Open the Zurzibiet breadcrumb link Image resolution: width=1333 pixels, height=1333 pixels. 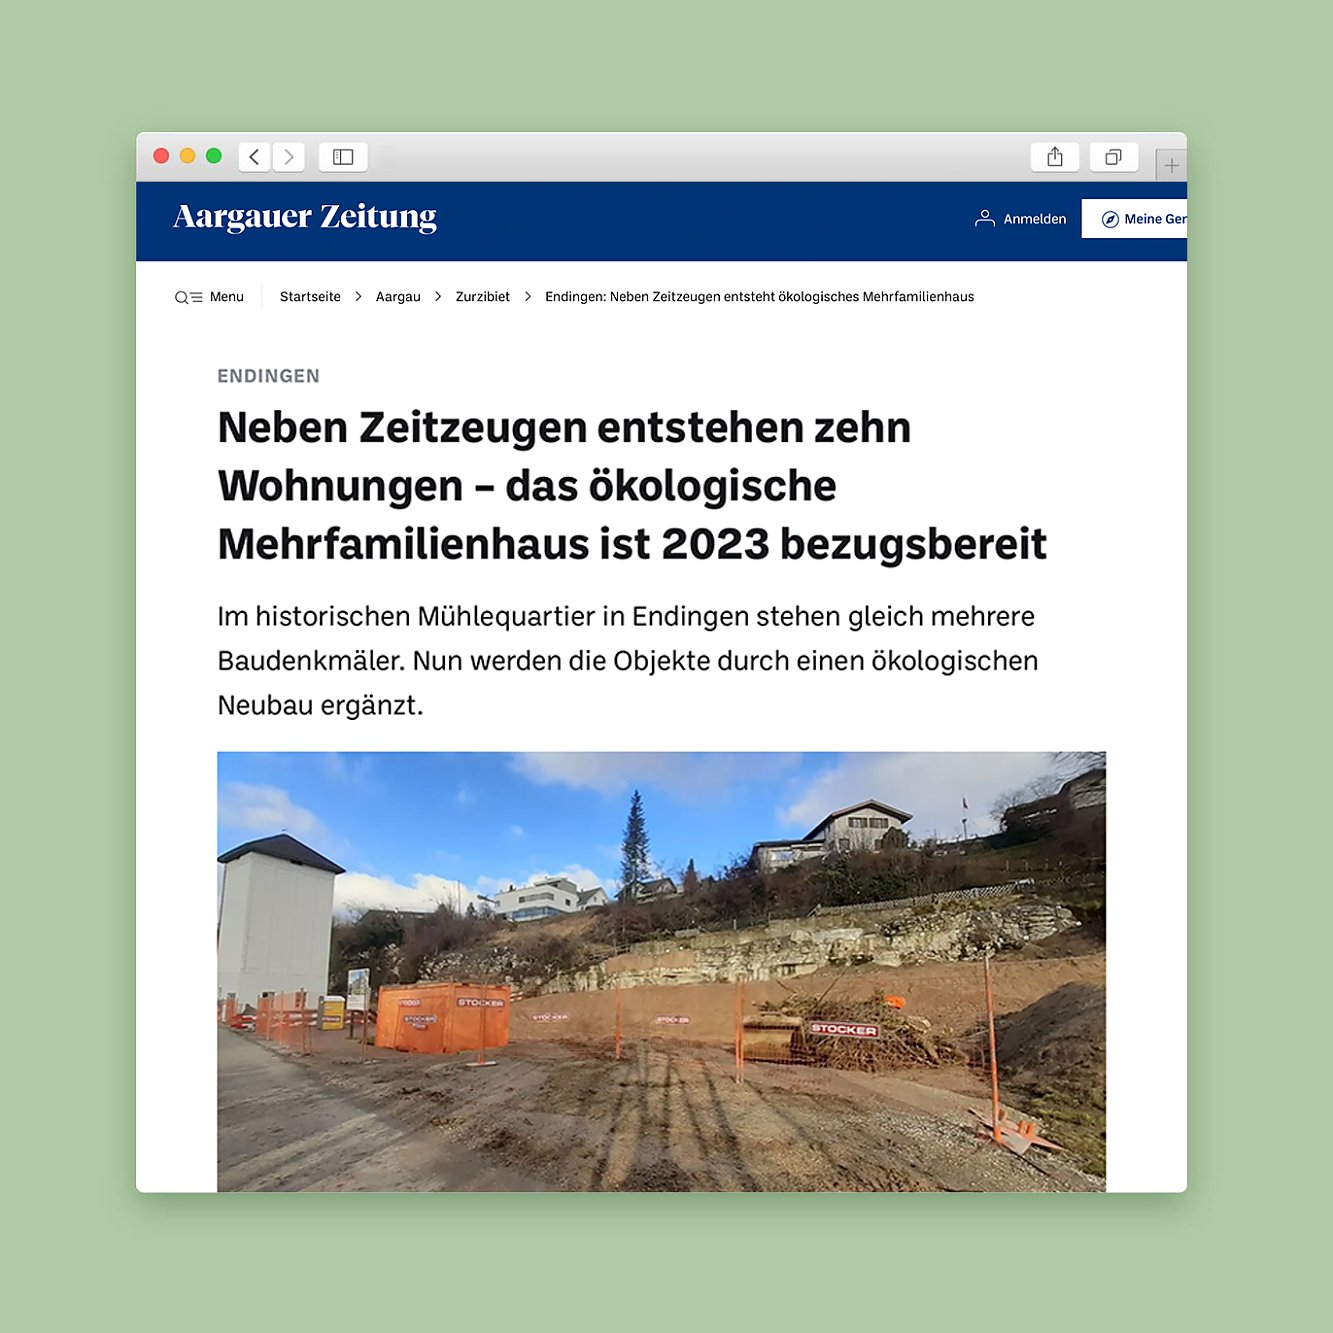[x=482, y=297]
